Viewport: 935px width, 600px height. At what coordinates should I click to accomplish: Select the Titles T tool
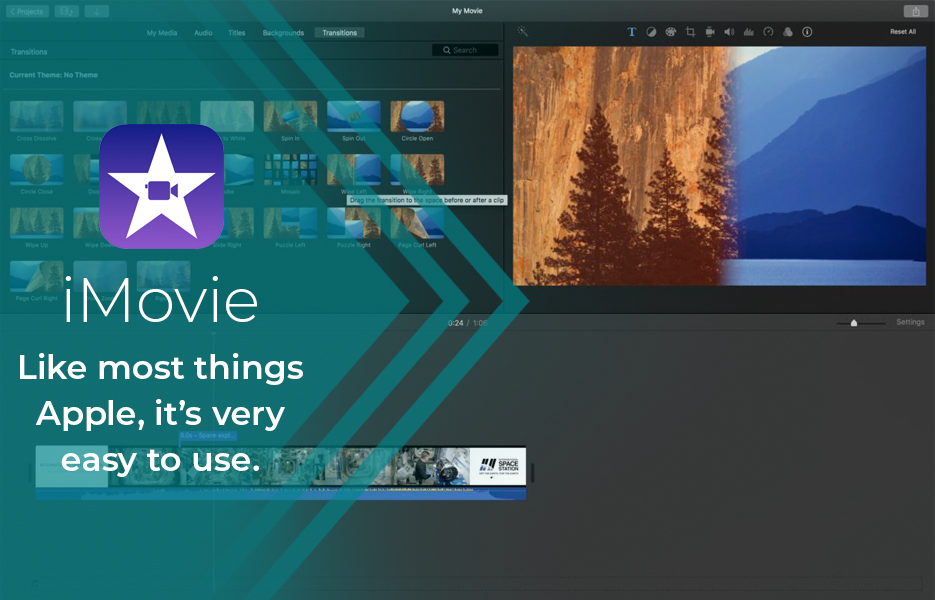pos(631,32)
